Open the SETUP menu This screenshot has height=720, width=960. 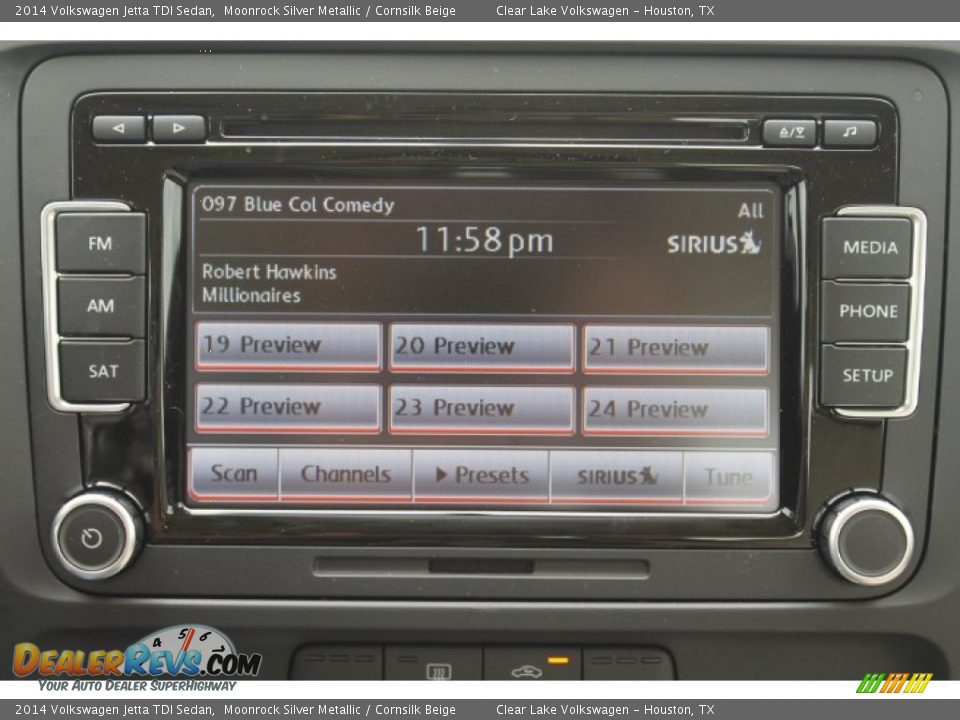tap(866, 376)
